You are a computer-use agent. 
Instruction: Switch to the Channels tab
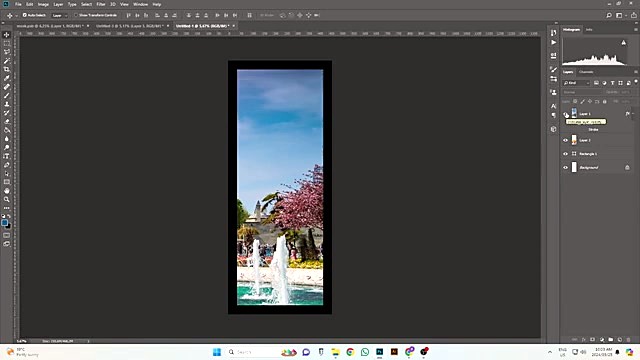[586, 72]
